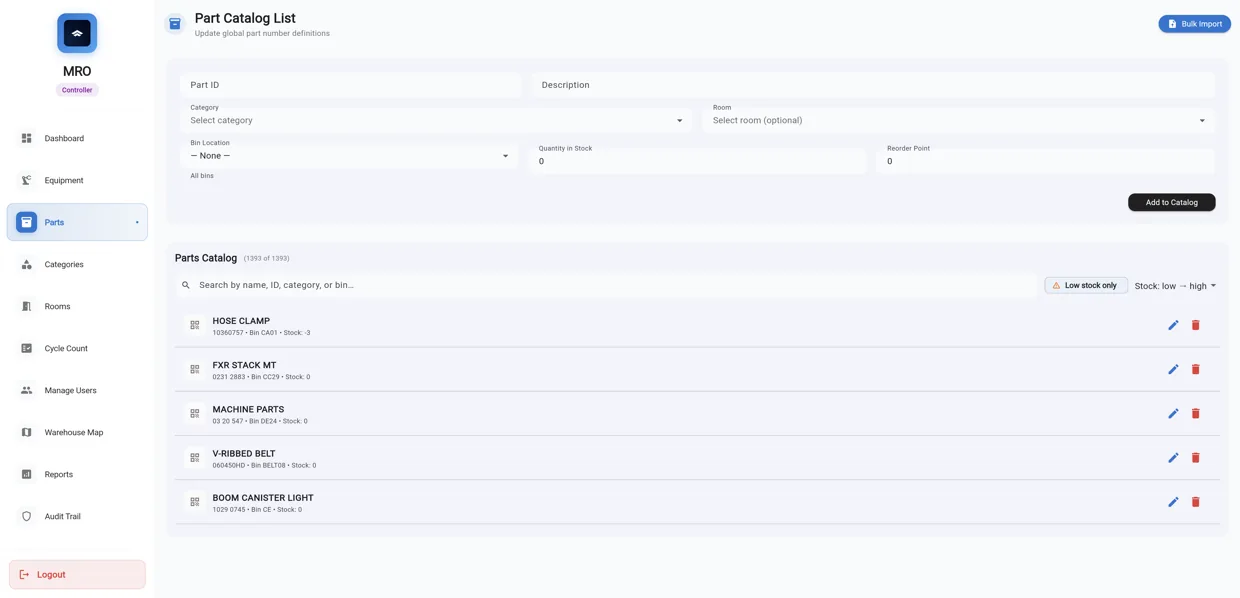The height and width of the screenshot is (598, 1240).
Task: Open the Bin Location dropdown
Action: tap(350, 155)
